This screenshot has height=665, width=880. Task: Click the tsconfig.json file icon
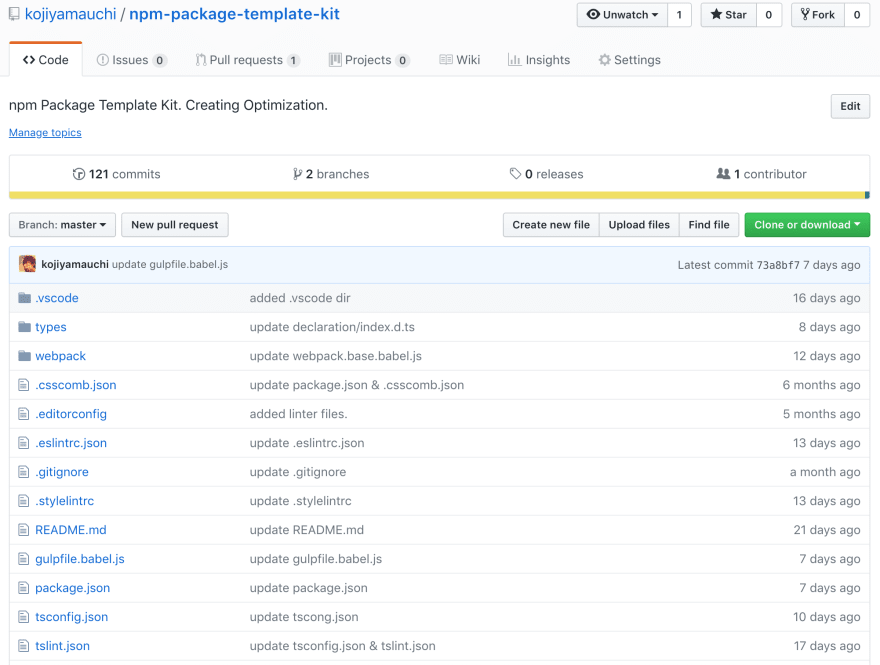[x=24, y=617]
